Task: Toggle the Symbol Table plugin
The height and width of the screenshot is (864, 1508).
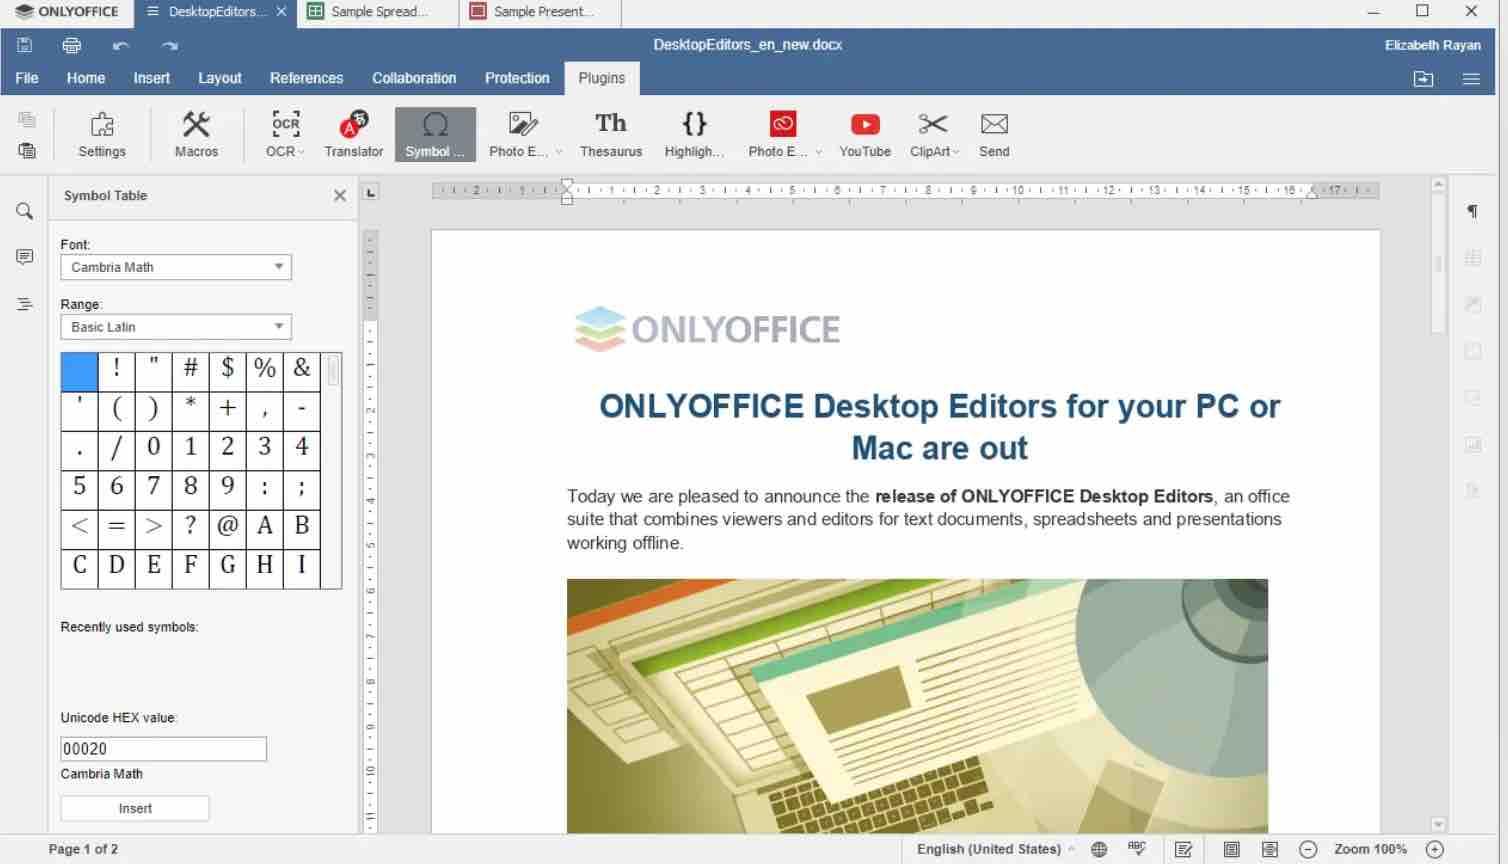Action: tap(435, 135)
